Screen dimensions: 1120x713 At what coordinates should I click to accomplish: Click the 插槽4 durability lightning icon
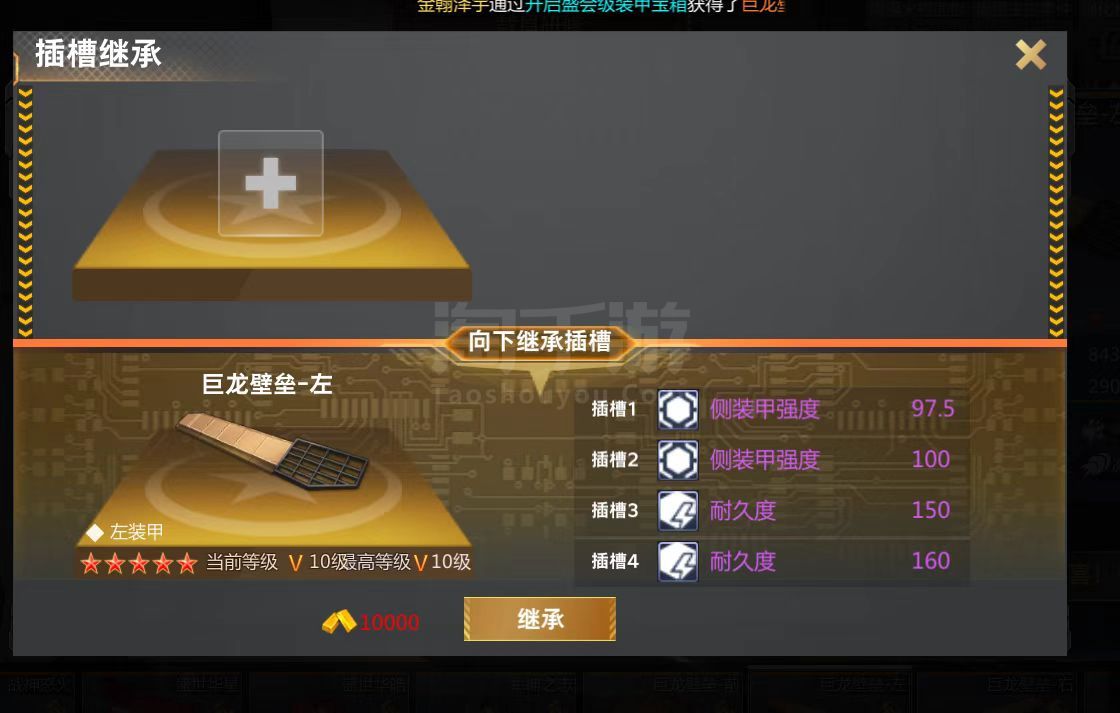678,562
